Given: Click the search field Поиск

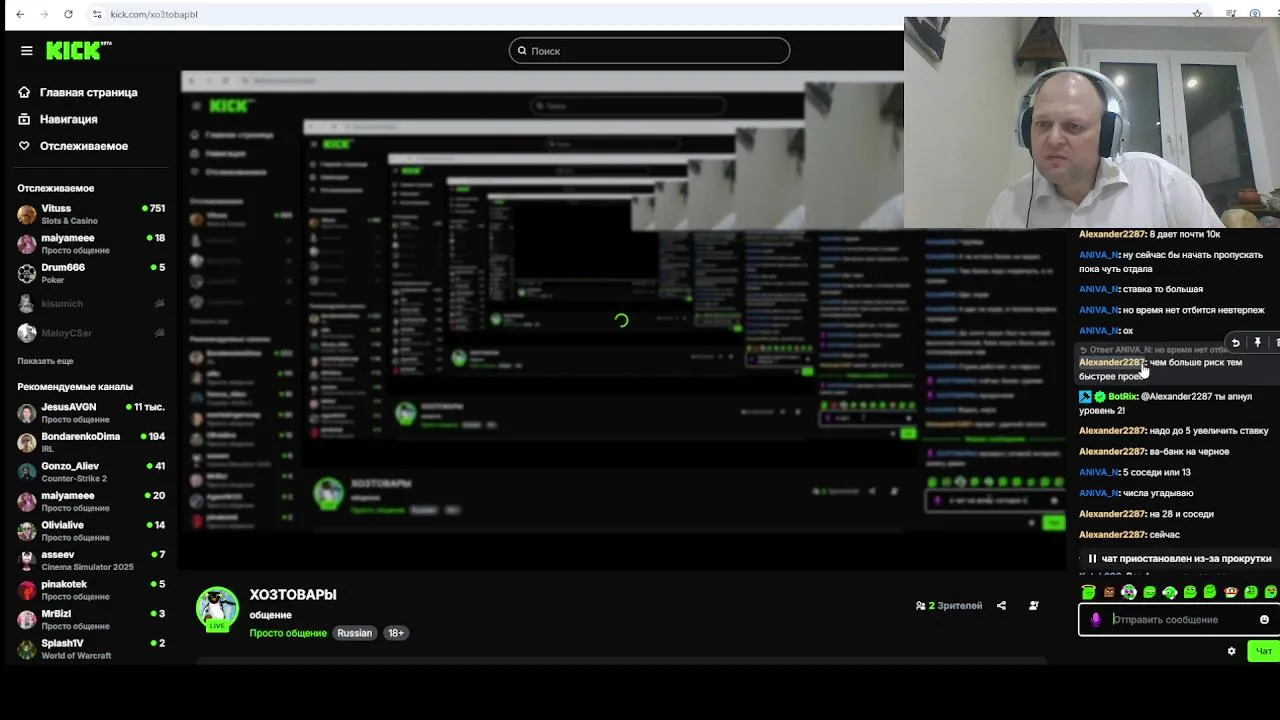Looking at the screenshot, I should tap(649, 51).
